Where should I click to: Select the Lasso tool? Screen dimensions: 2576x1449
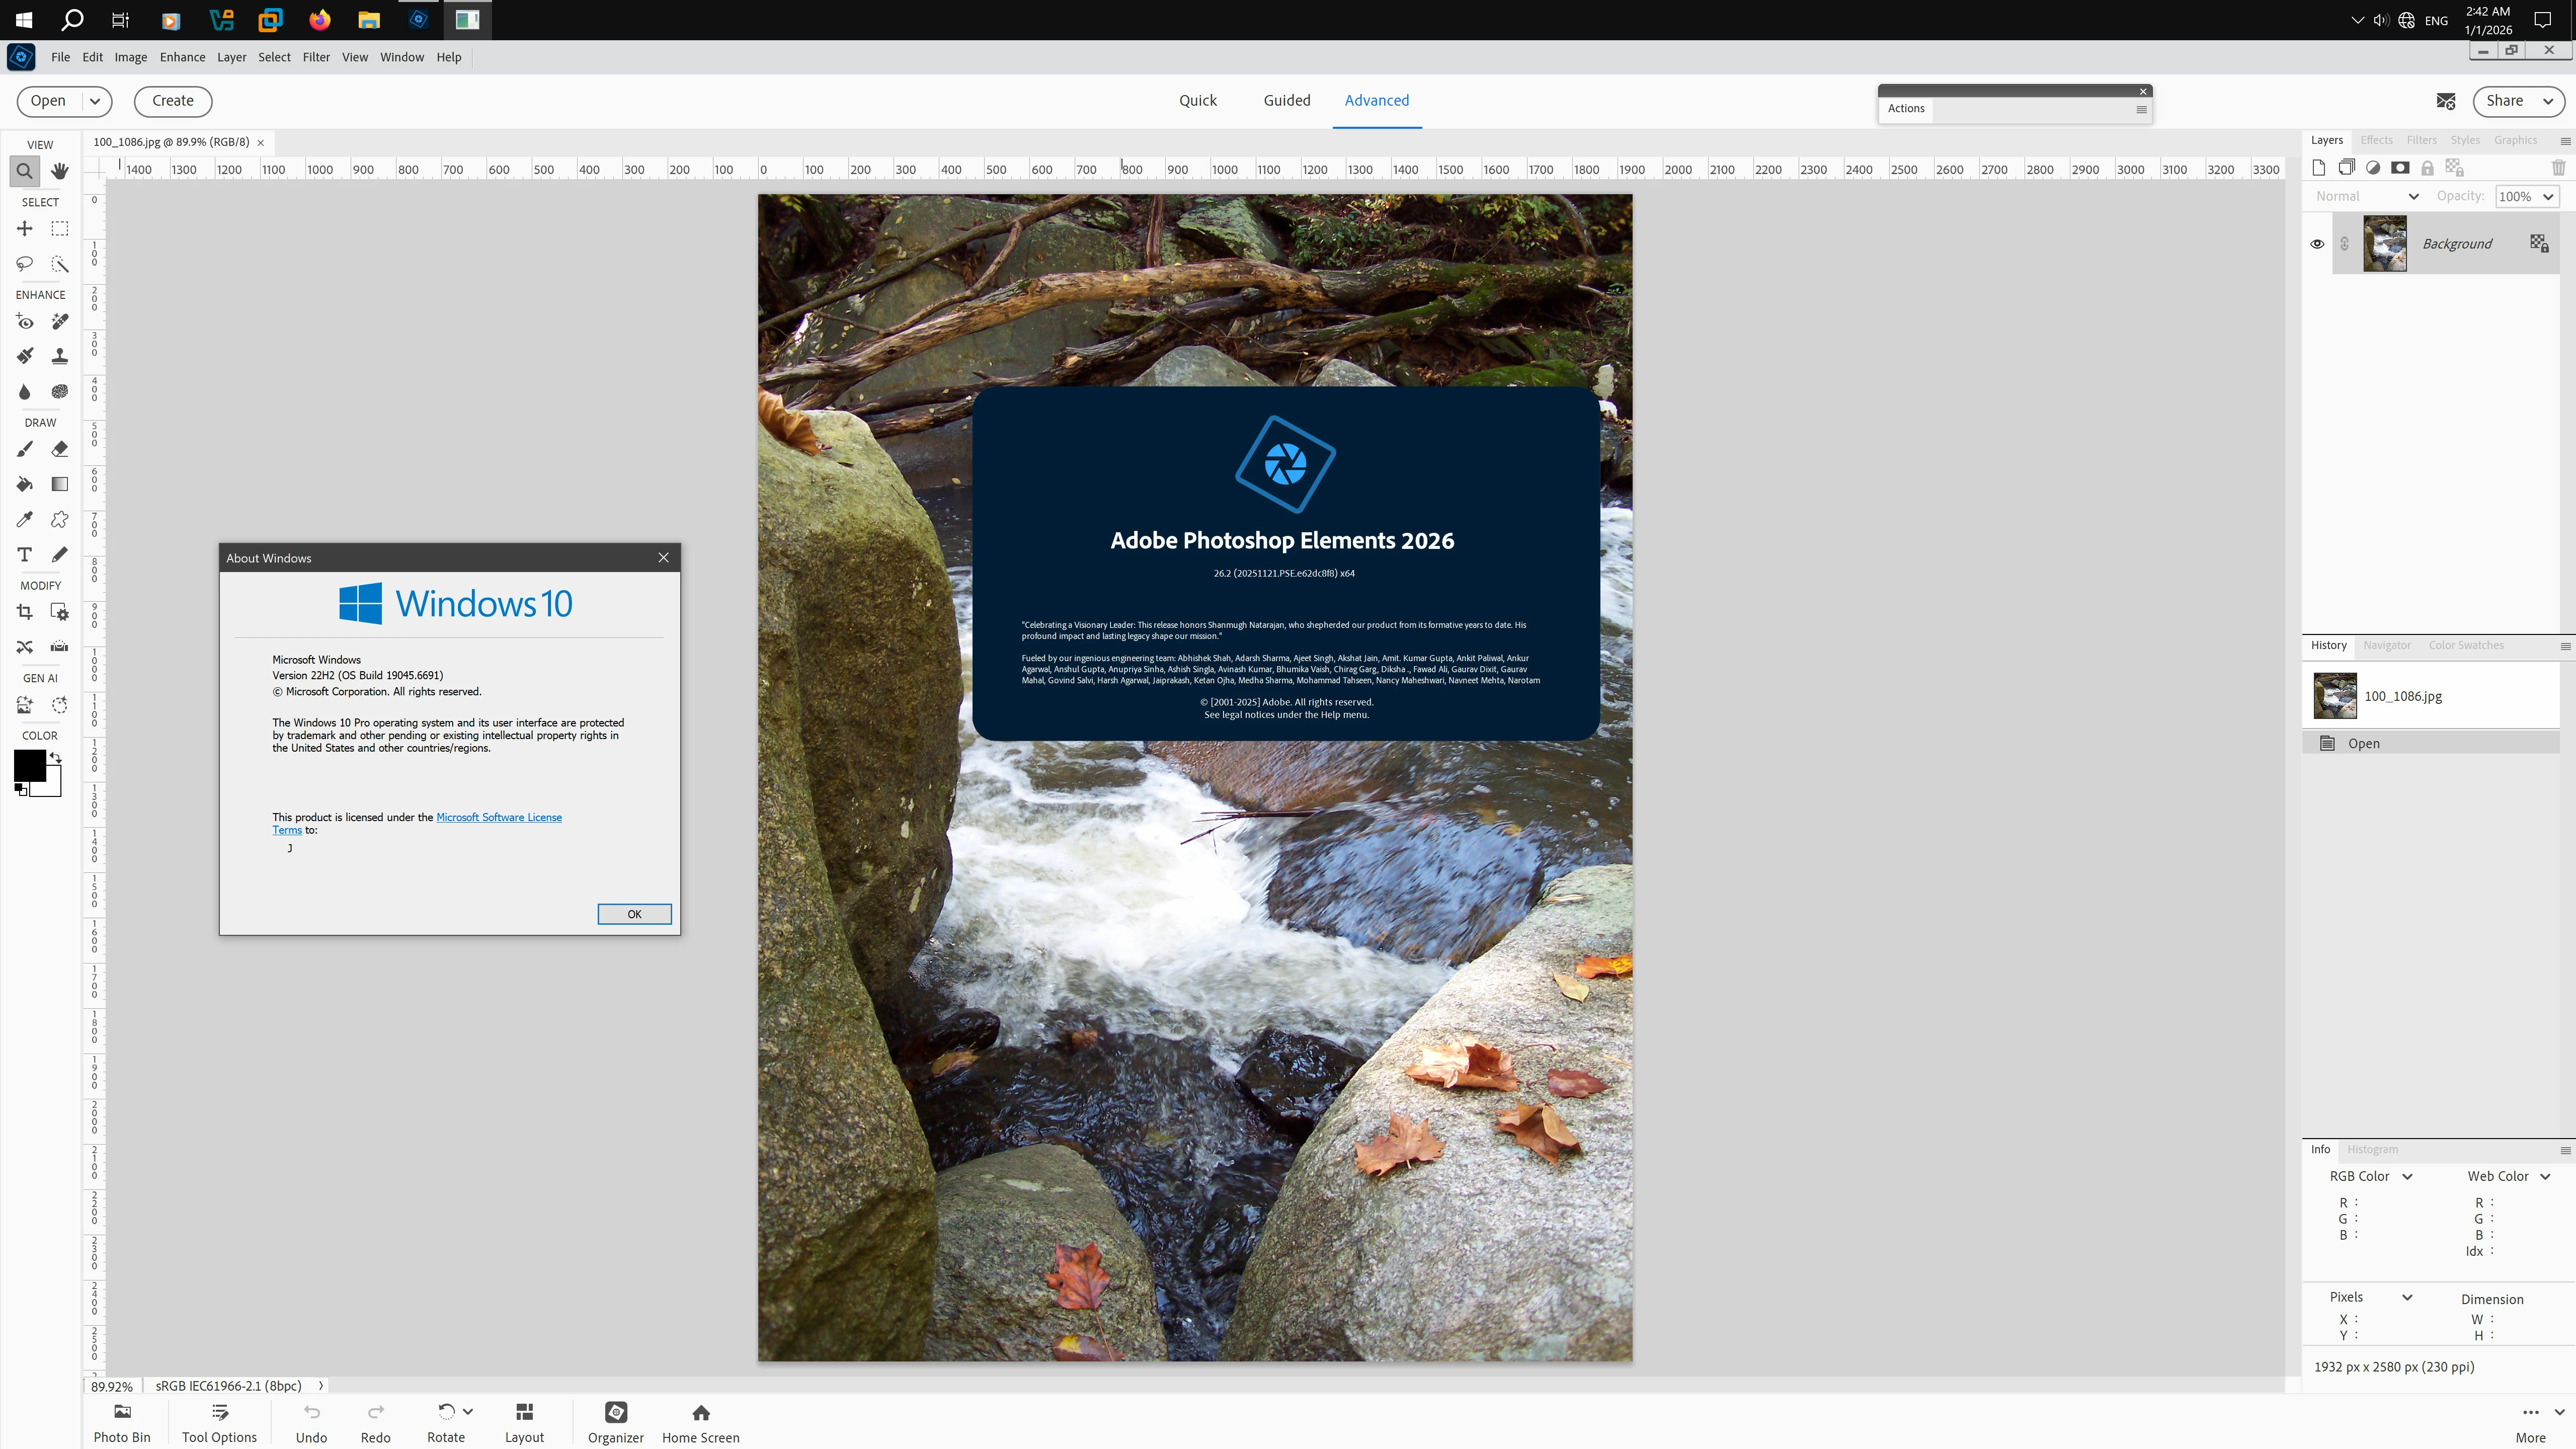click(25, 264)
